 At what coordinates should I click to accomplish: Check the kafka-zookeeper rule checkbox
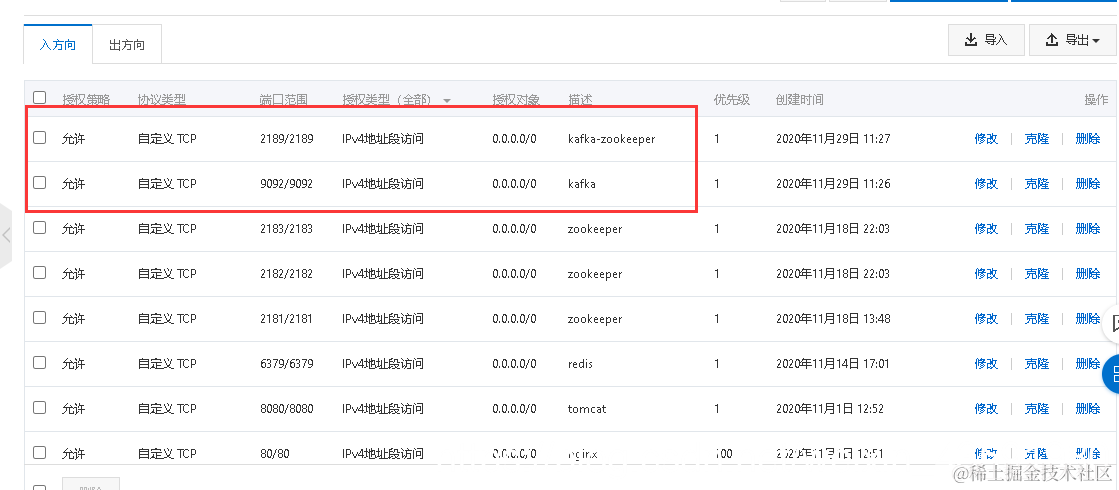coord(40,138)
